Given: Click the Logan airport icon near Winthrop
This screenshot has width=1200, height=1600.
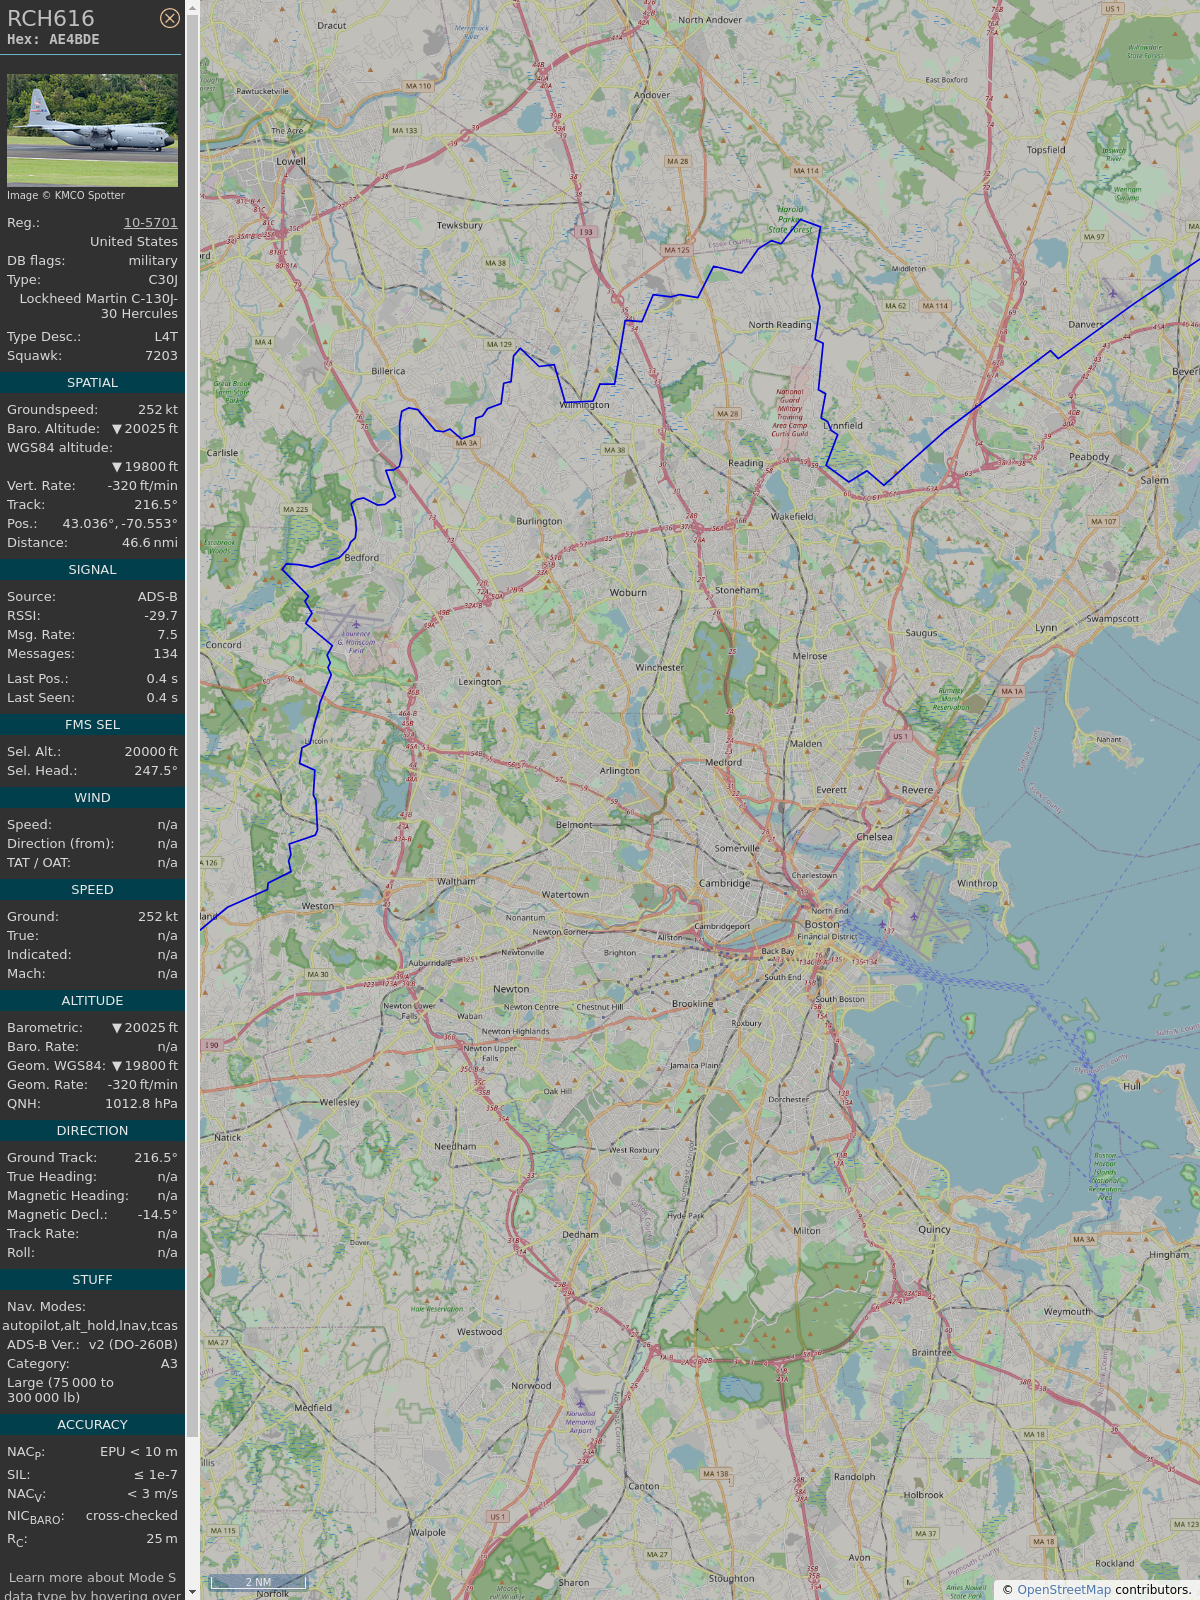Looking at the screenshot, I should click(x=913, y=916).
